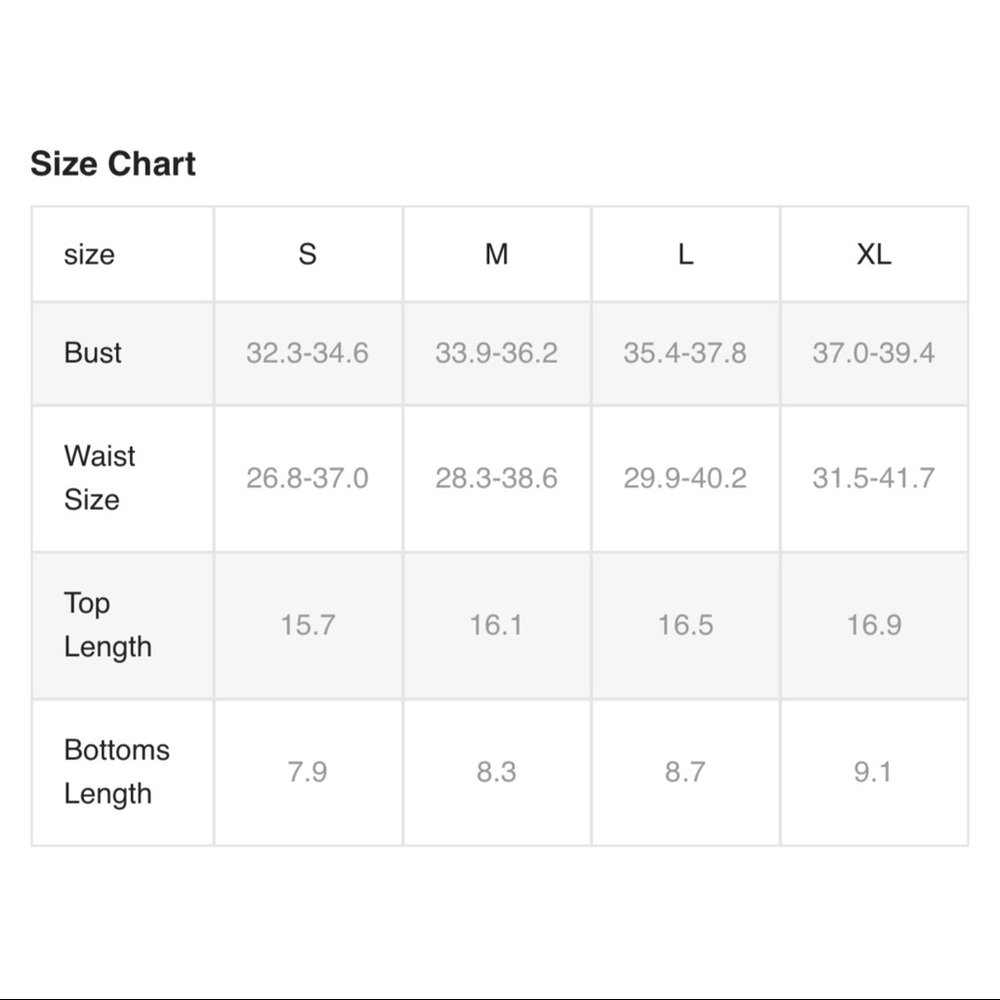Screen dimensions: 1000x1000
Task: Click the Top Length row label
Action: point(107,625)
